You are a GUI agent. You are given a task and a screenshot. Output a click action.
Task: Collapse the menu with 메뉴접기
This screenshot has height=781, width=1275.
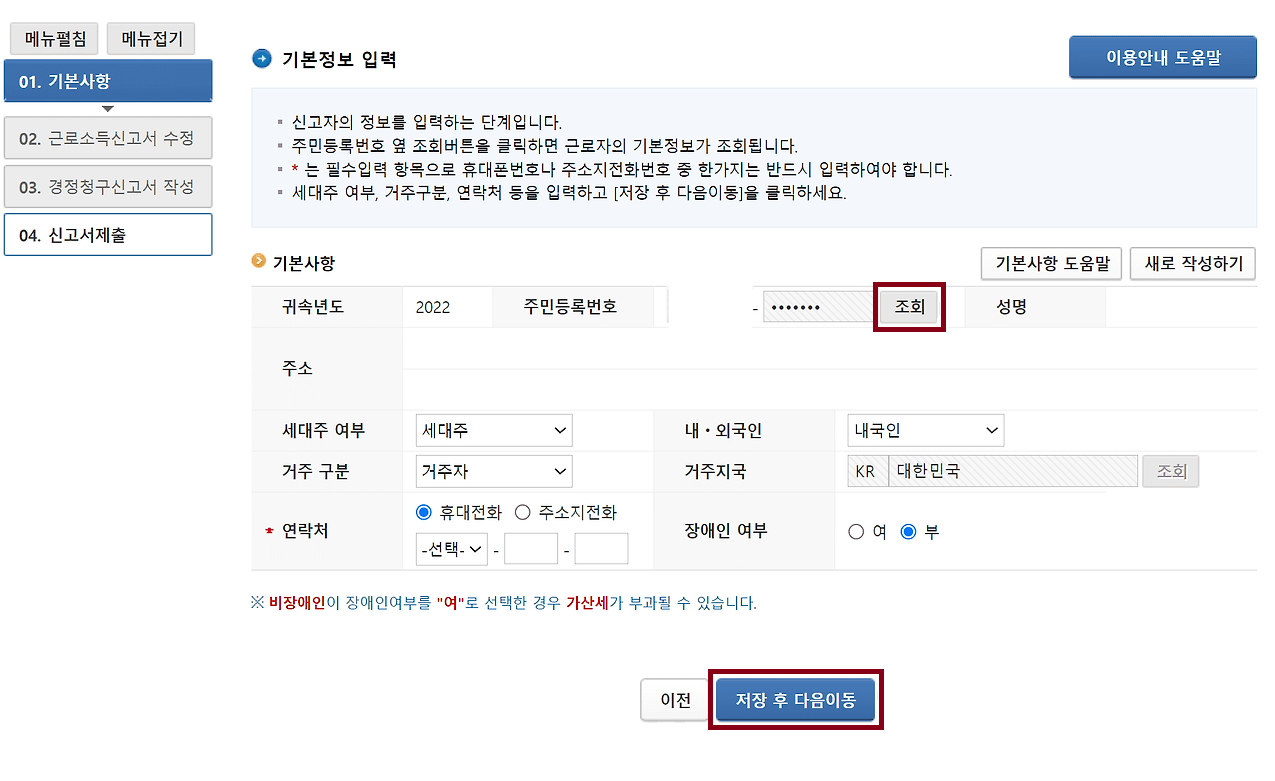point(150,38)
